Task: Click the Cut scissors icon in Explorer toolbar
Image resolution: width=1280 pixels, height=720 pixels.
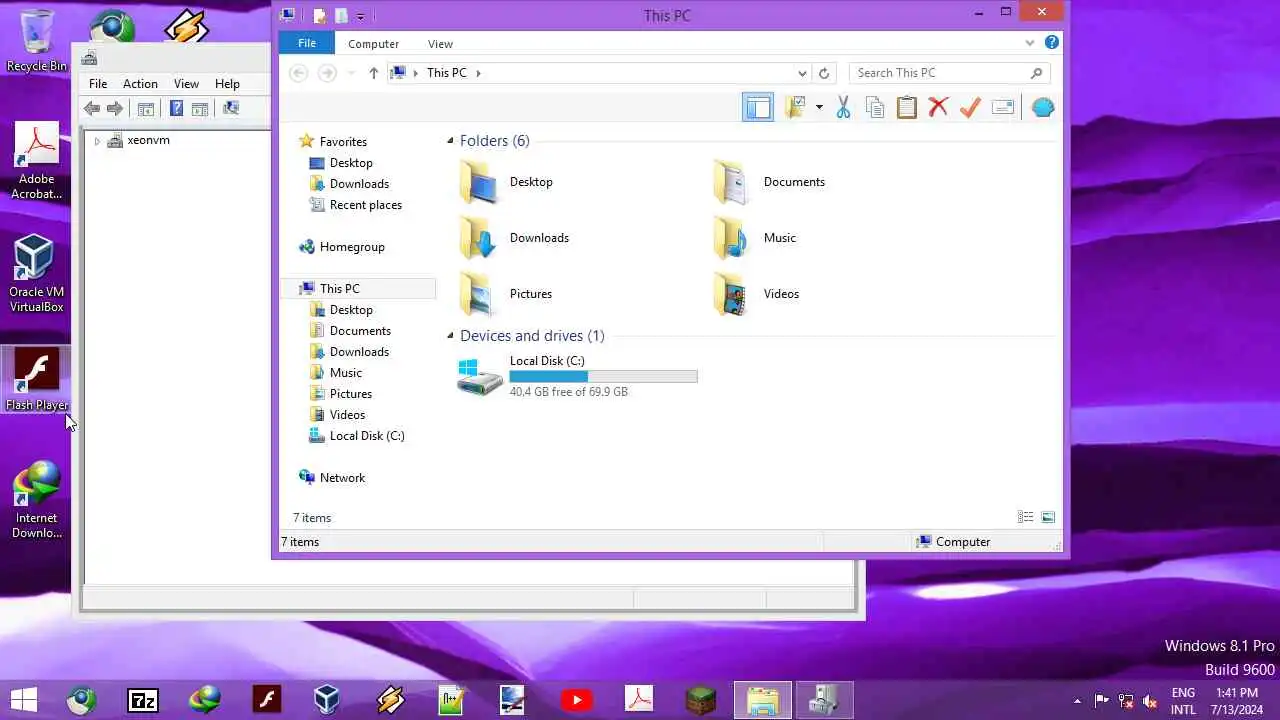Action: click(x=843, y=108)
